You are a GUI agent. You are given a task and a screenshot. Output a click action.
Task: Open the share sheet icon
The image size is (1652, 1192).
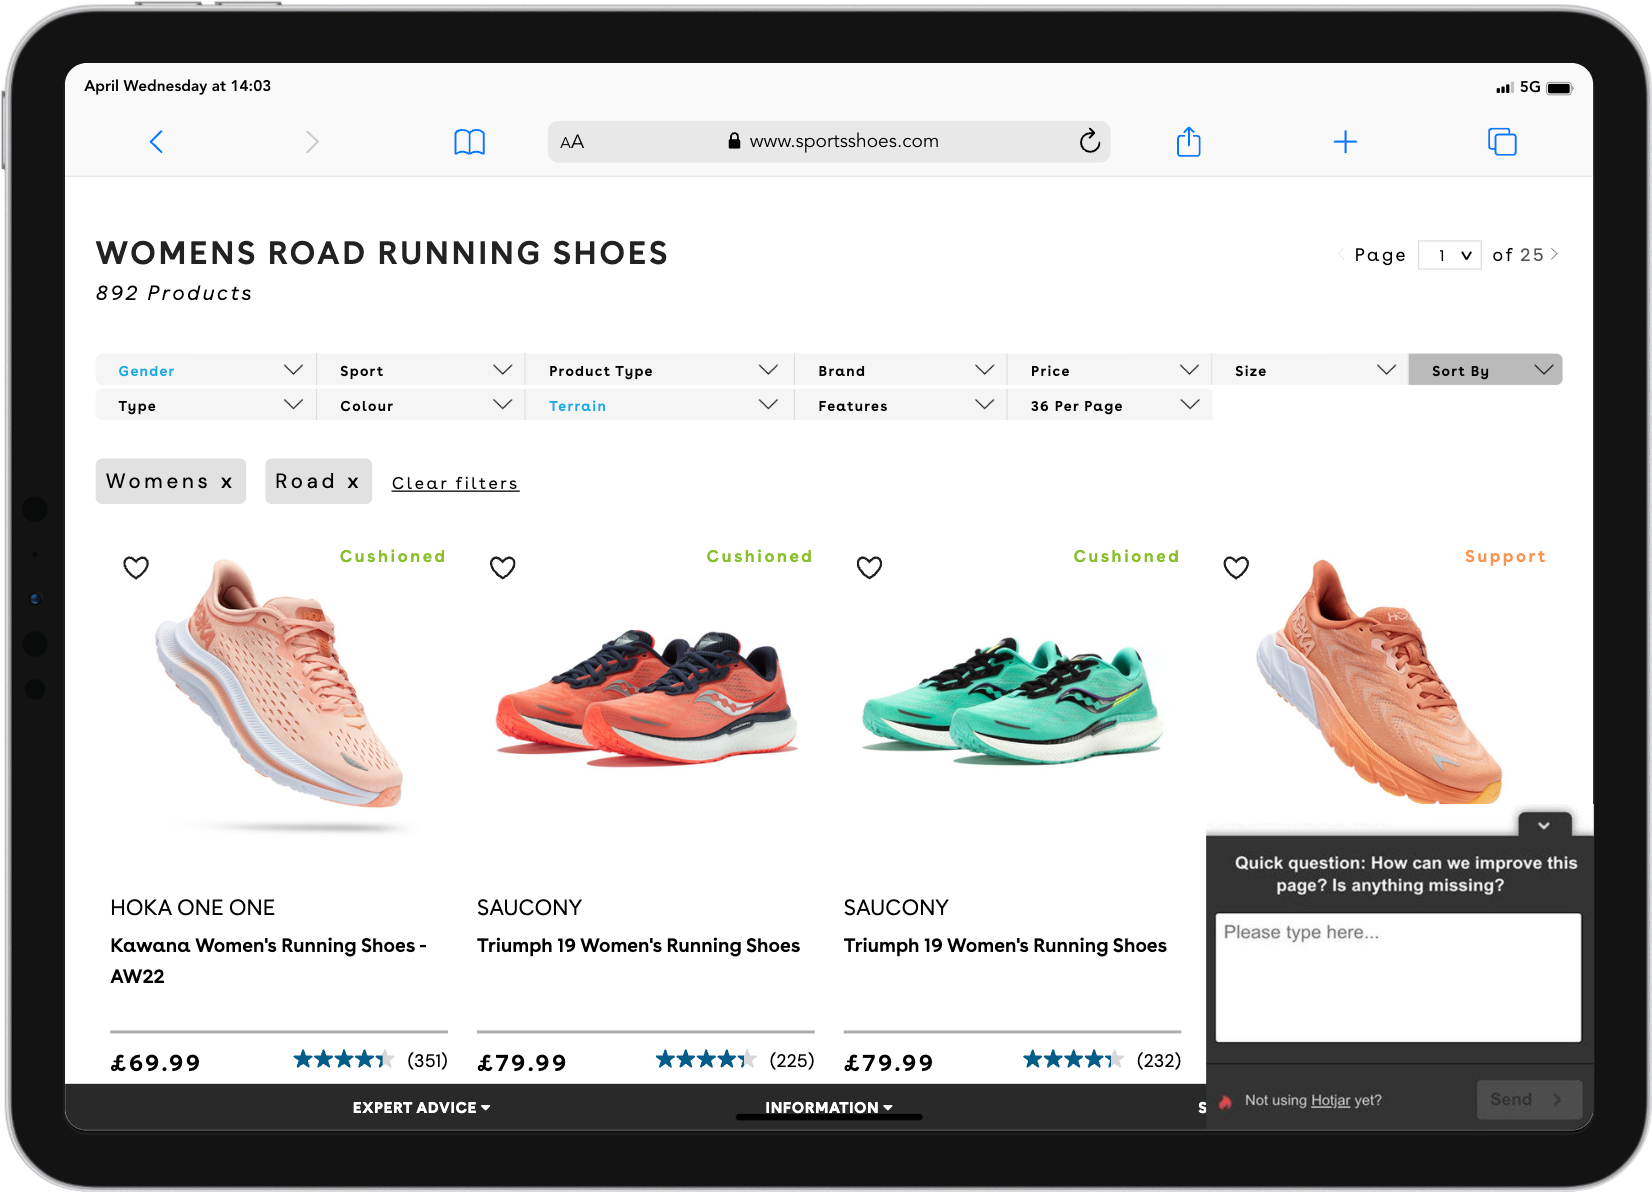(x=1188, y=141)
